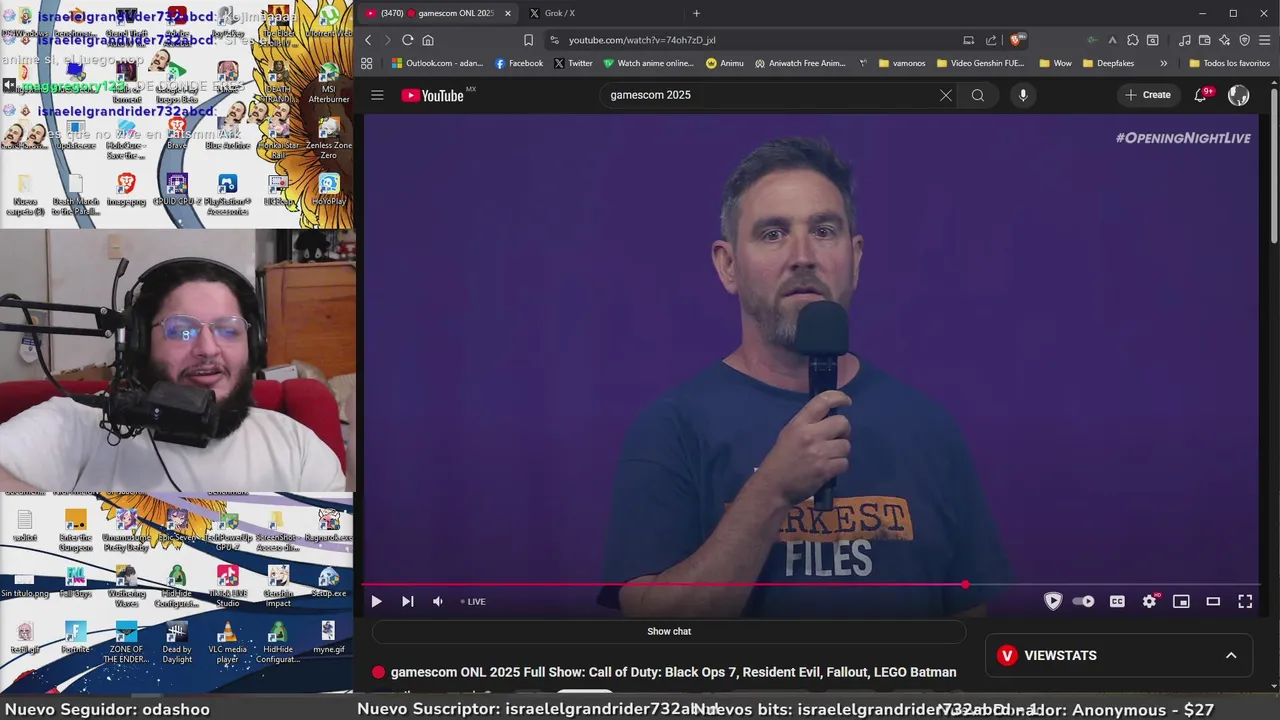Run YouTube search with the magnifier button

[x=978, y=95]
